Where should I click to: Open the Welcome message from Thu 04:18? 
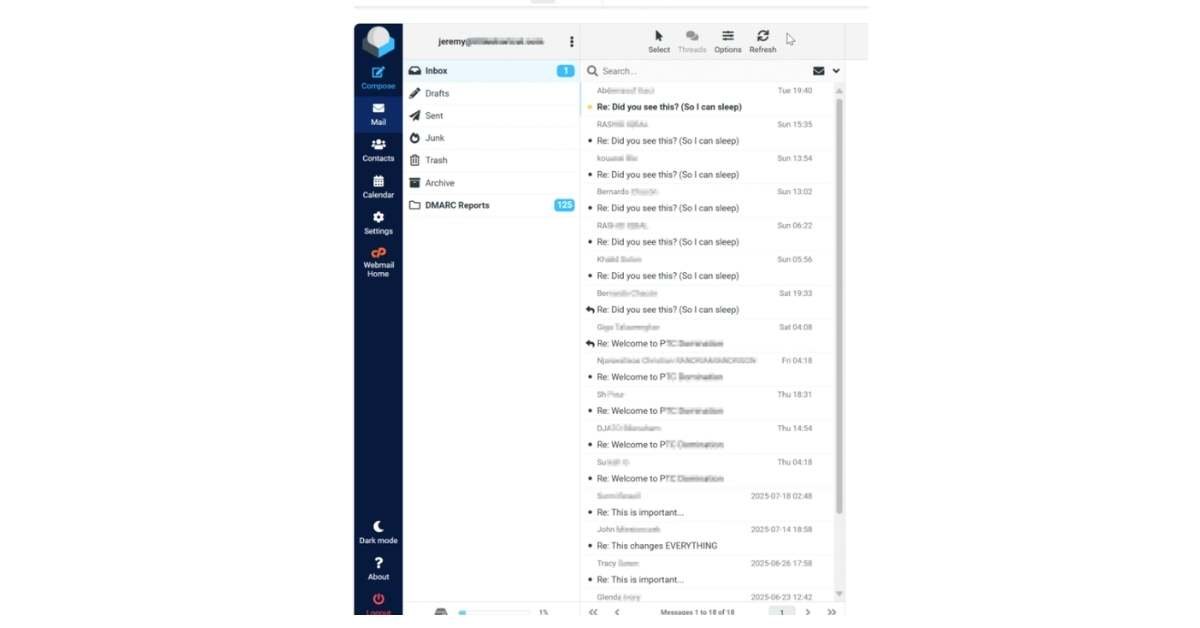pos(705,470)
